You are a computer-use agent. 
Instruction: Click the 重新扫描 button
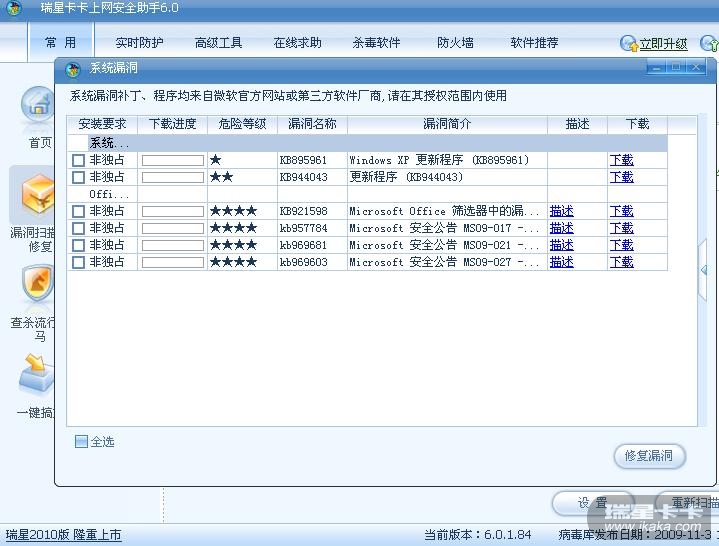pyautogui.click(x=688, y=503)
